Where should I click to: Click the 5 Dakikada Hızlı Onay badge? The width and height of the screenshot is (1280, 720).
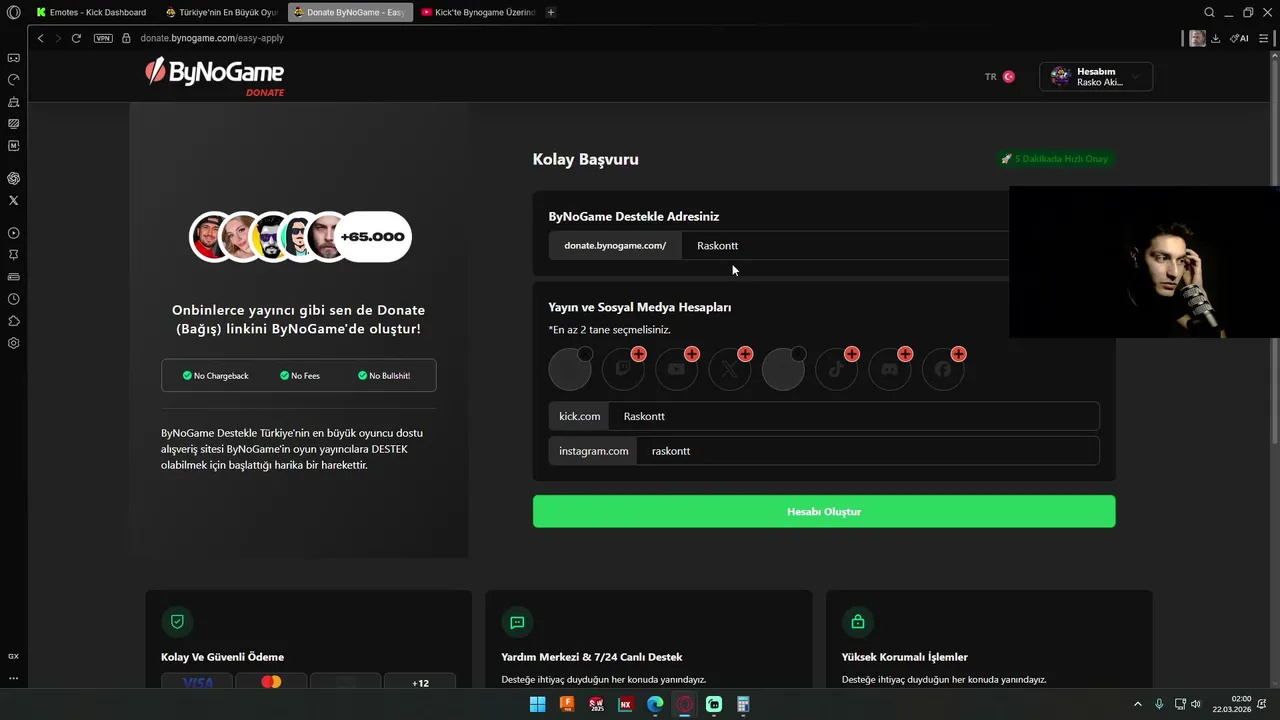pyautogui.click(x=1055, y=159)
